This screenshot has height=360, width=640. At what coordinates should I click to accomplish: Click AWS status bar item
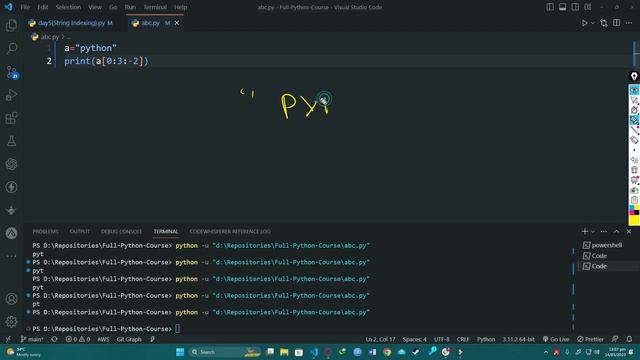coord(103,339)
